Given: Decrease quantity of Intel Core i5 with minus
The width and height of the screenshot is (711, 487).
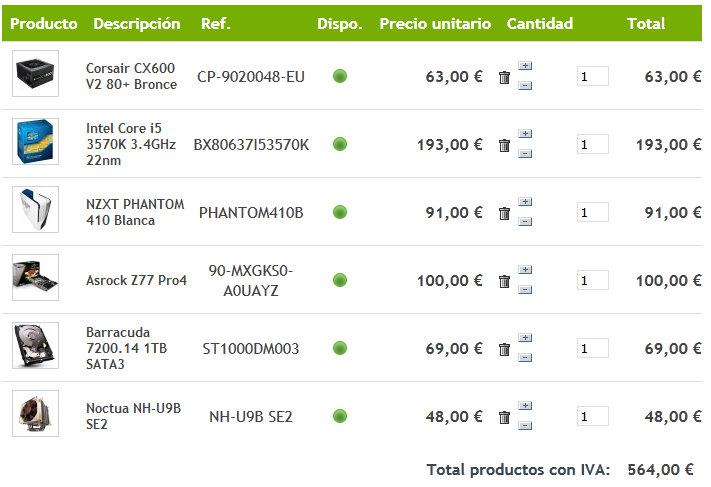Looking at the screenshot, I should pyautogui.click(x=526, y=154).
